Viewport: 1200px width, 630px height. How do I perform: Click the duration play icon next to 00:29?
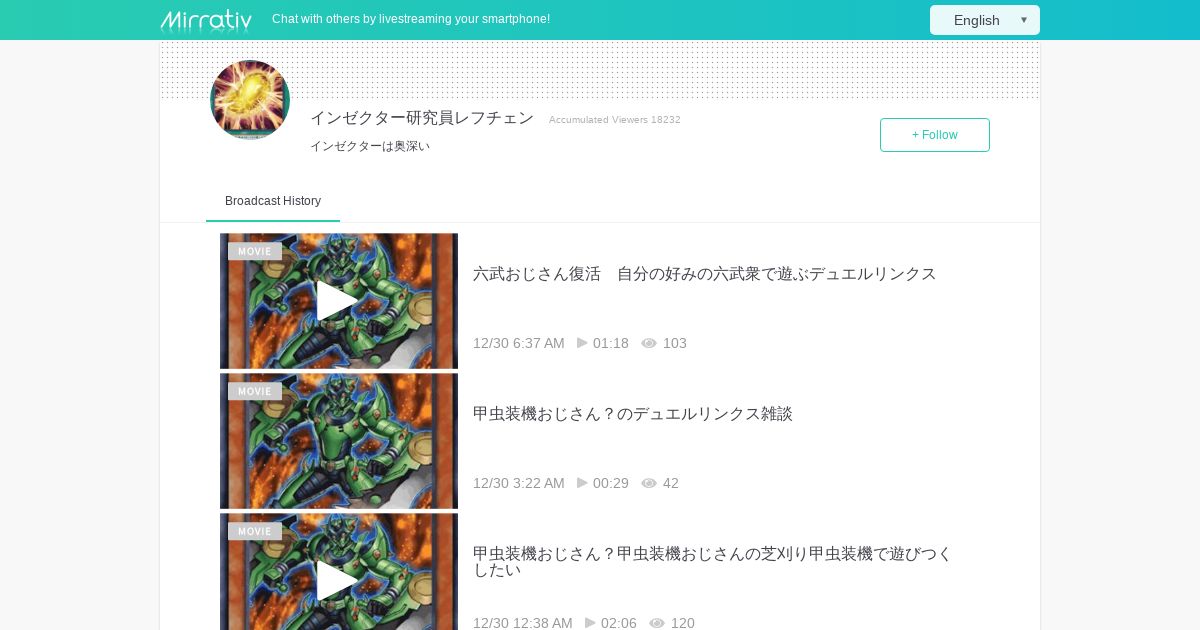pyautogui.click(x=583, y=483)
